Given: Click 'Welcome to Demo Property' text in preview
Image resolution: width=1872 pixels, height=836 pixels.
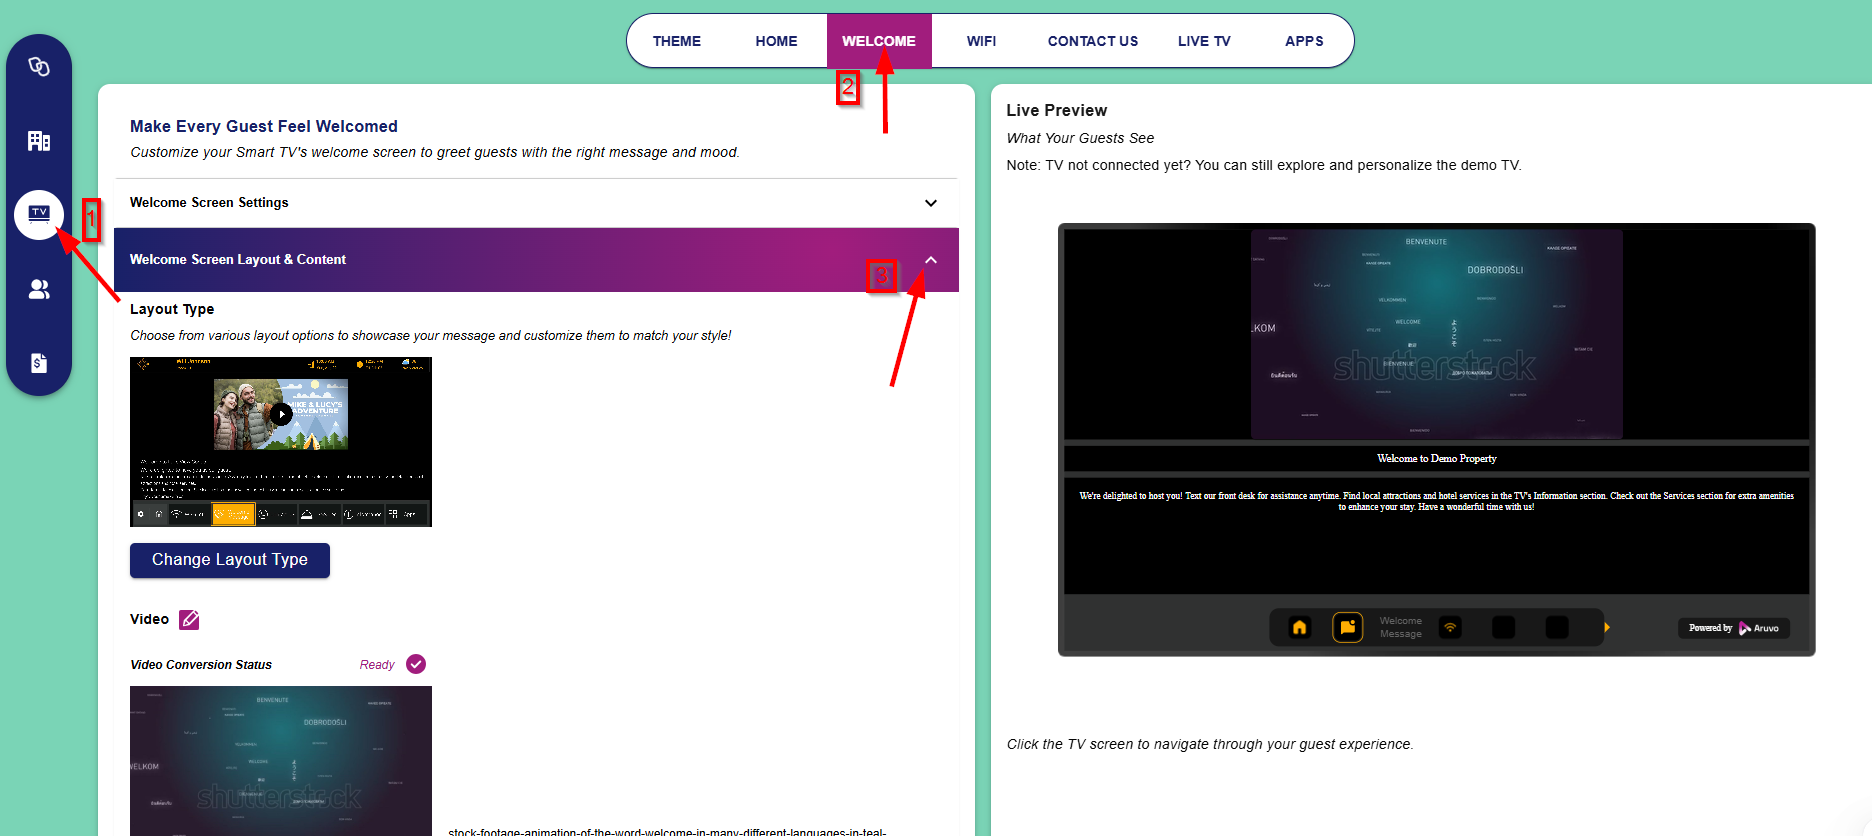Looking at the screenshot, I should pos(1436,459).
